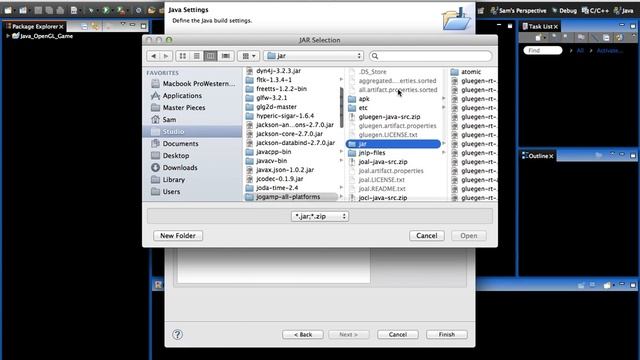Open the apk folder
640x360 pixels.
[x=364, y=99]
